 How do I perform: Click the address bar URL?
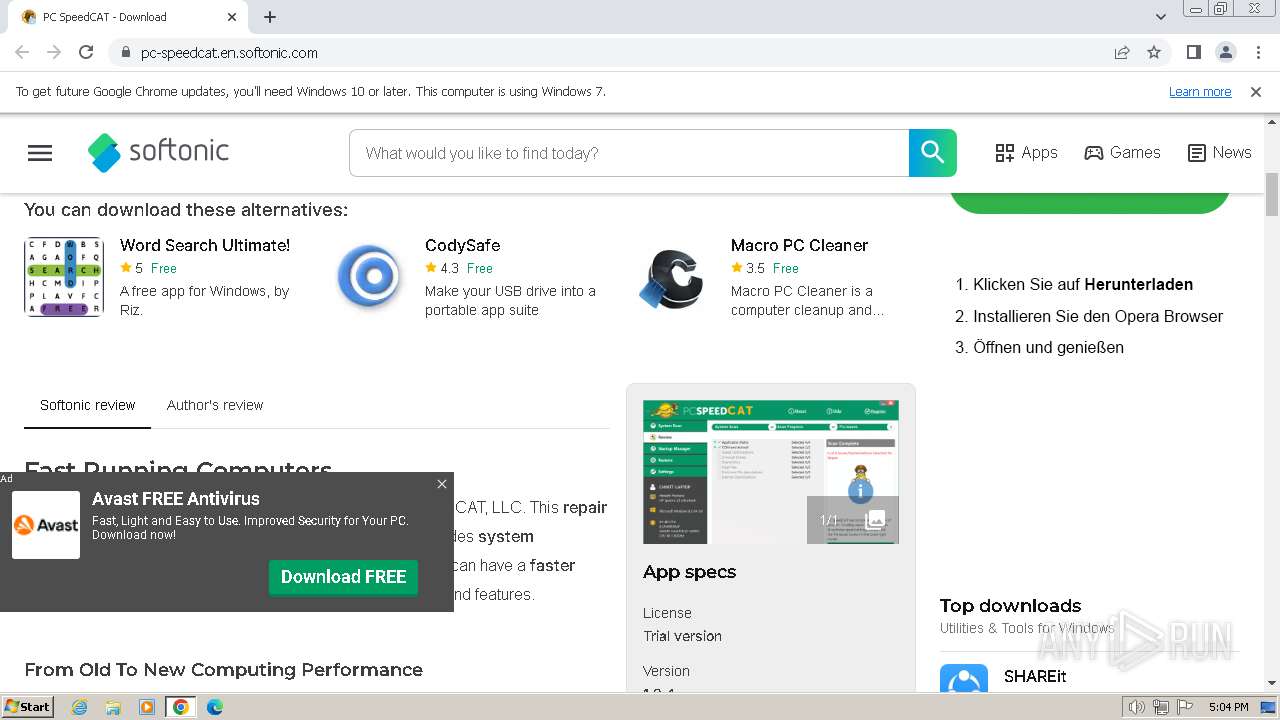pyautogui.click(x=229, y=53)
